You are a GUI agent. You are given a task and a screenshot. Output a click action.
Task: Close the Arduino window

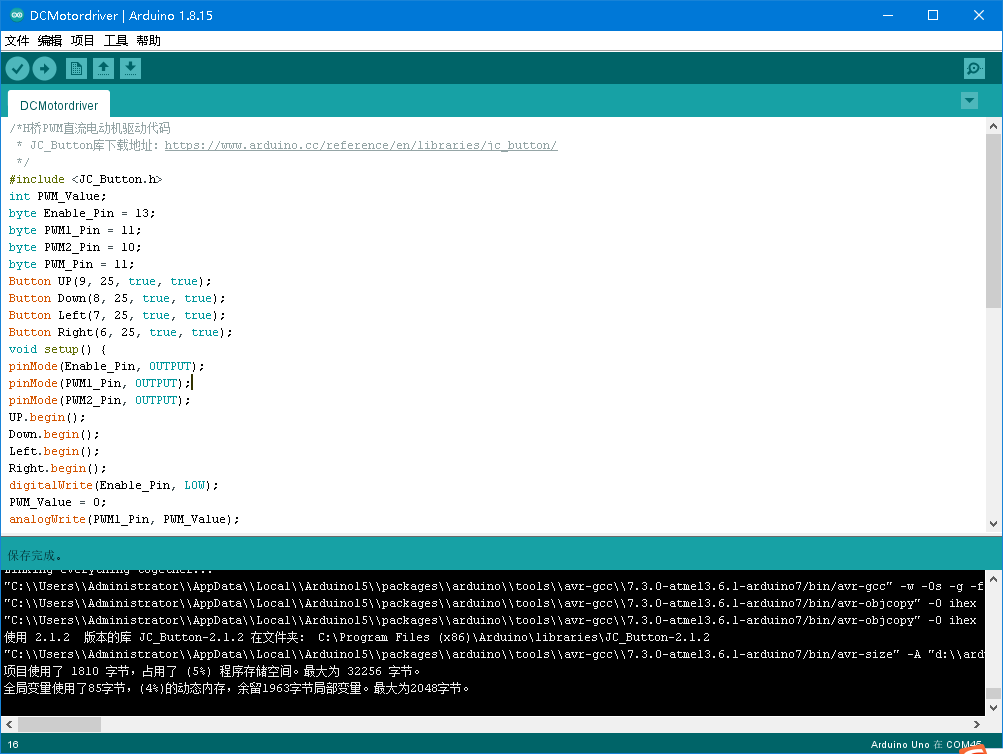tap(979, 15)
